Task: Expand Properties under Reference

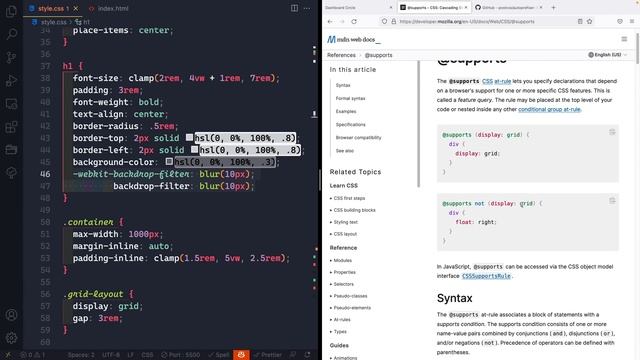Action: pos(343,272)
